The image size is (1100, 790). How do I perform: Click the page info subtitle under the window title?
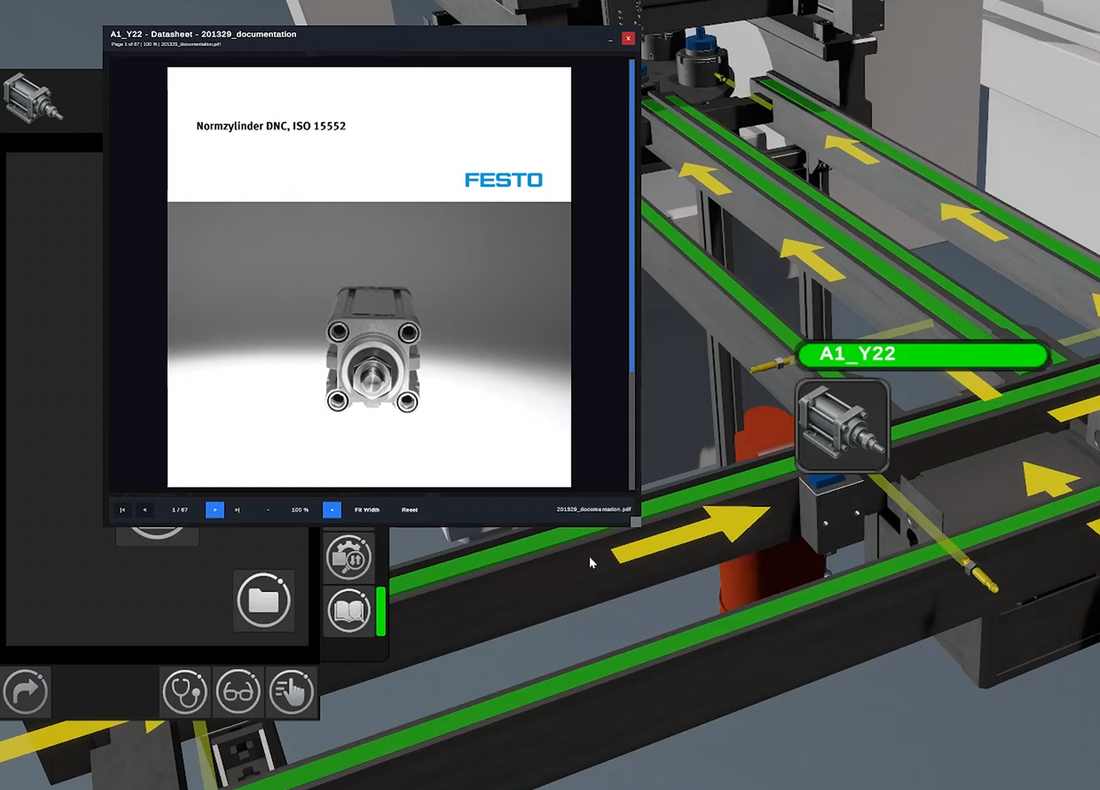tap(166, 44)
